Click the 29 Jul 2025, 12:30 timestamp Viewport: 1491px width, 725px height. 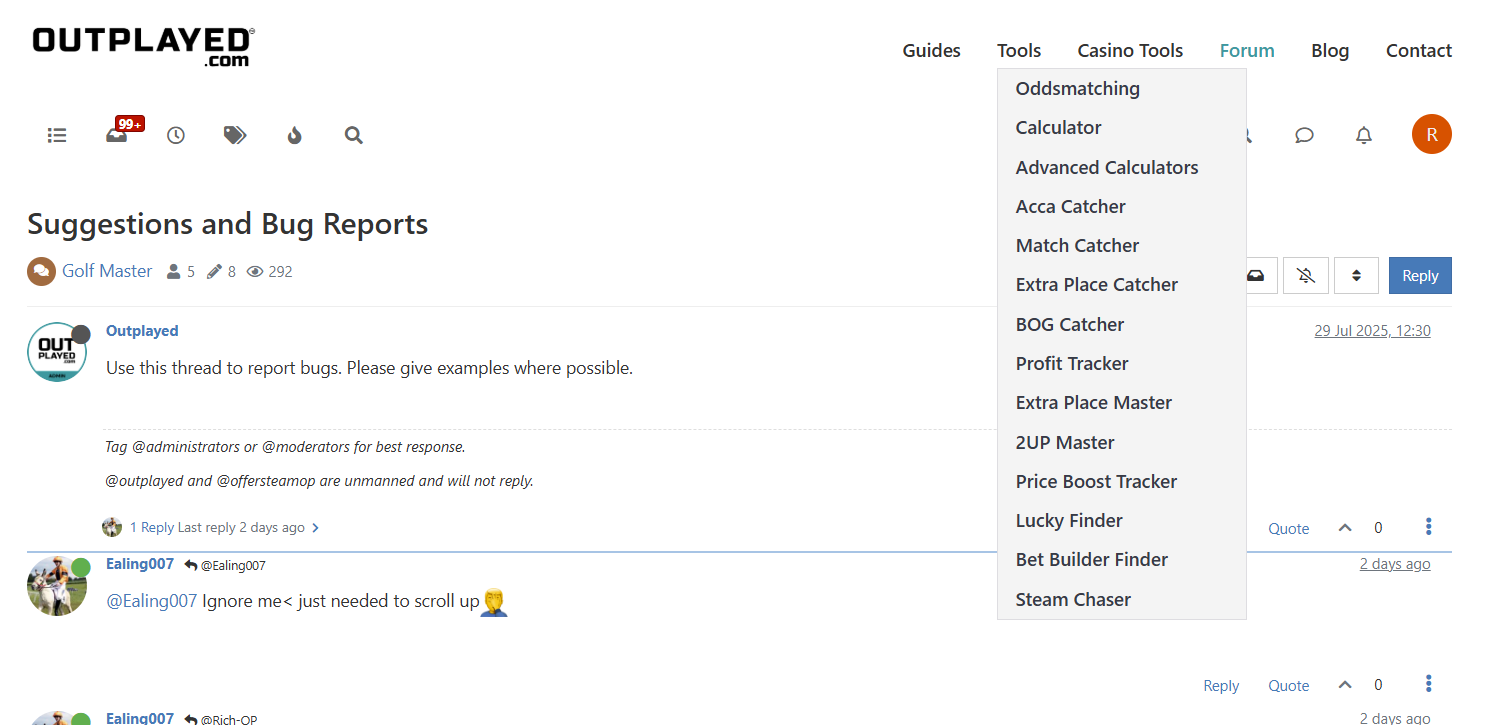tap(1372, 331)
